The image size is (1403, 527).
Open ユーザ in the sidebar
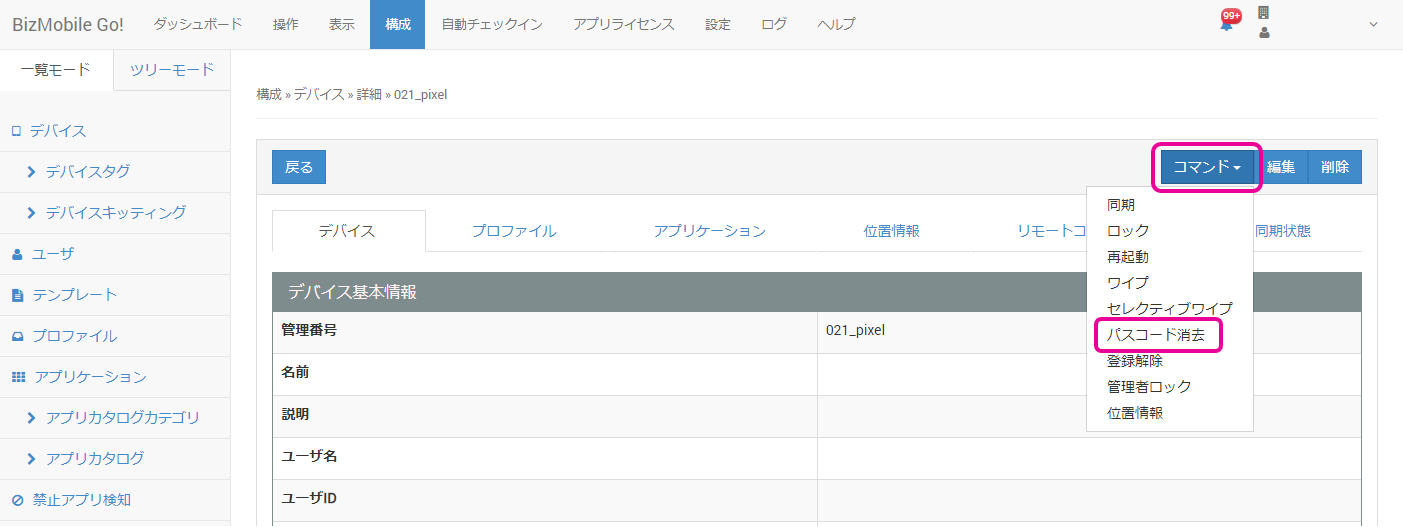(53, 254)
